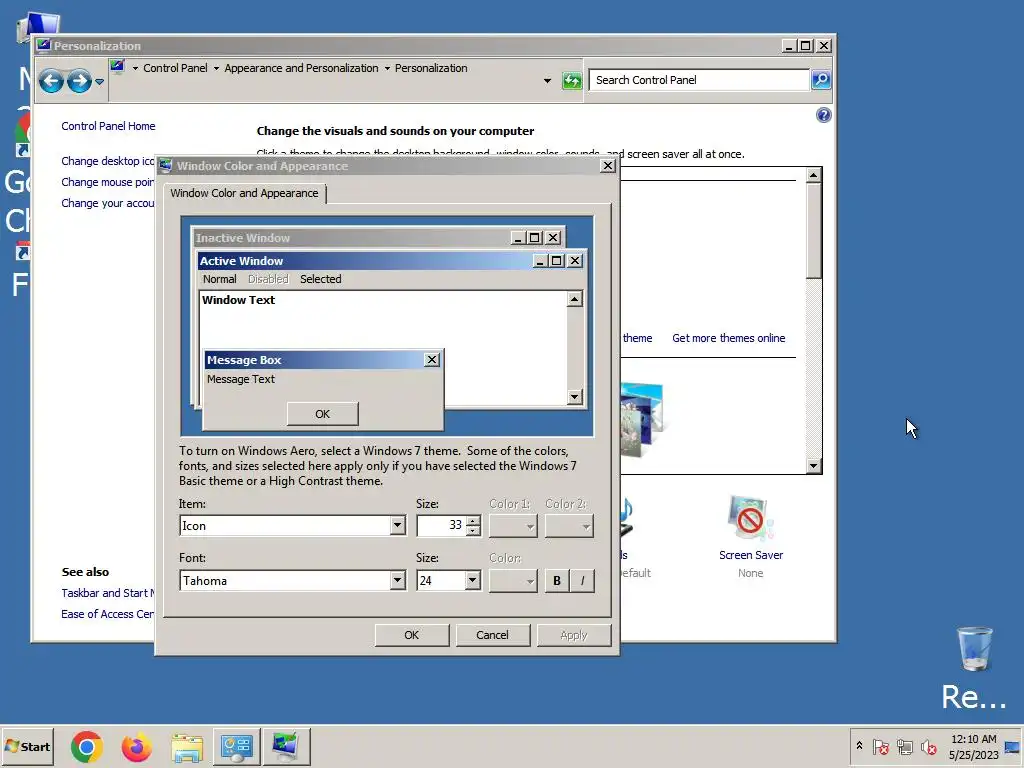Open the Font dropdown showing Tahoma
Viewport: 1024px width, 768px height.
(x=397, y=581)
